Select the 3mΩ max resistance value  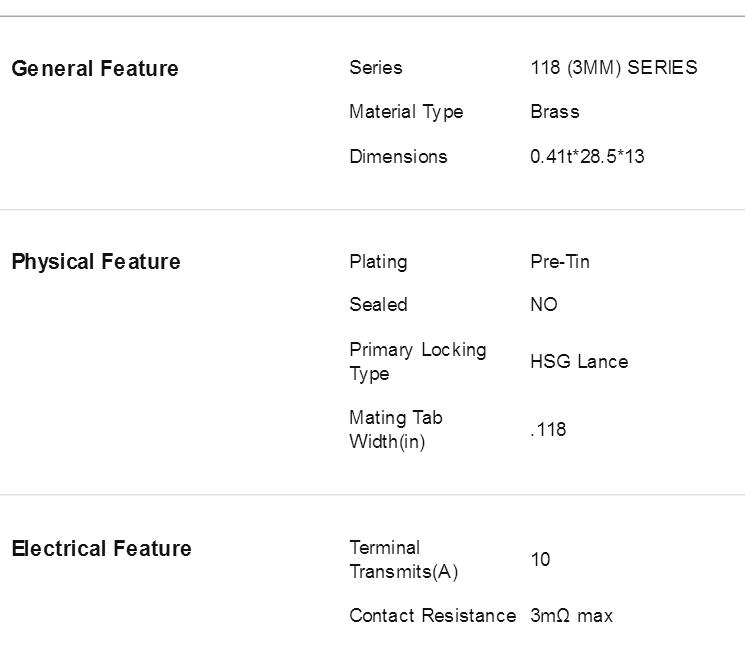pyautogui.click(x=572, y=616)
